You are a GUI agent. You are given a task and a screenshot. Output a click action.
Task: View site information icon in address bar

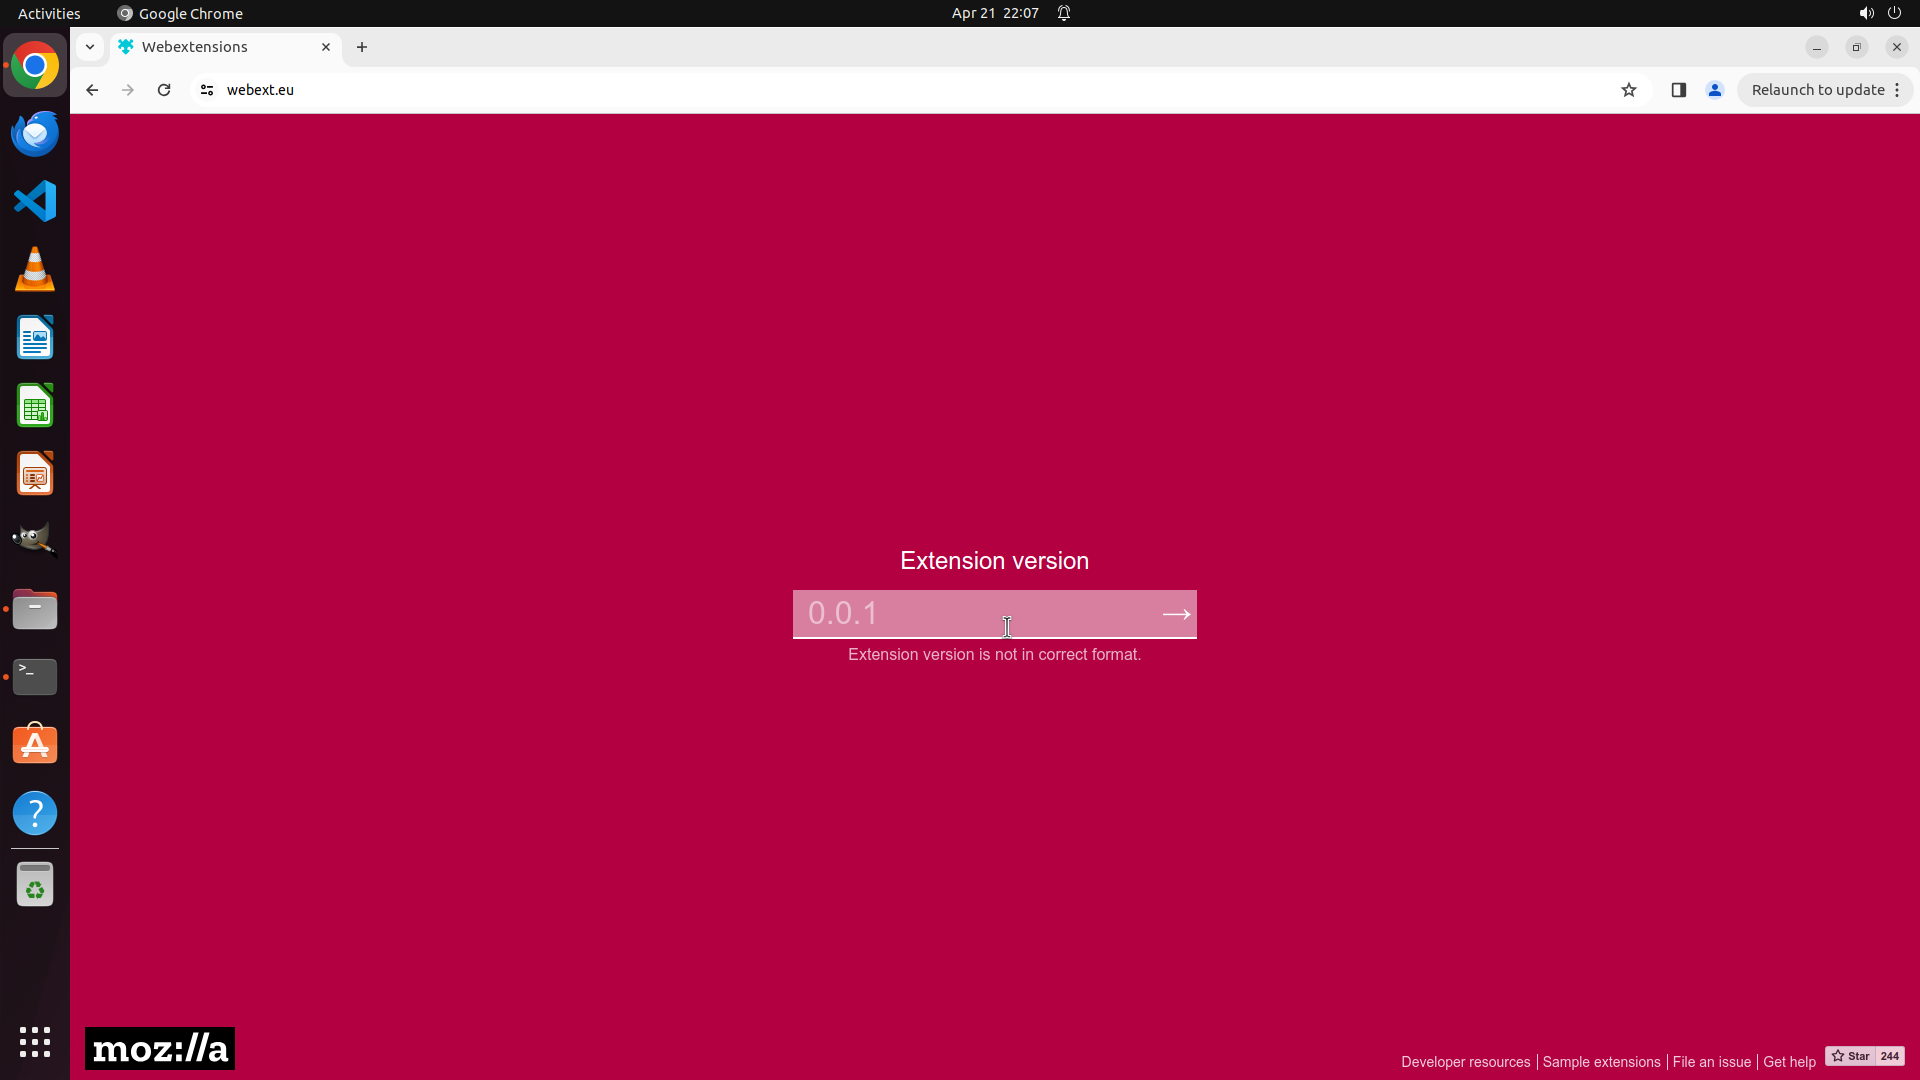tap(207, 90)
